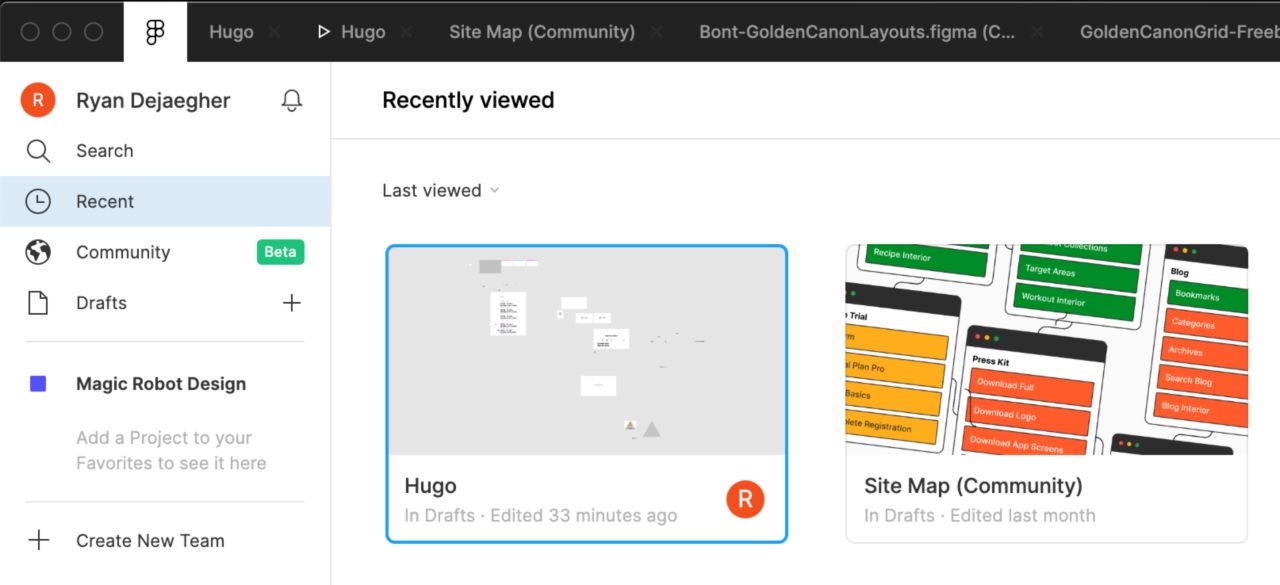The width and height of the screenshot is (1280, 585).
Task: Close the Bont-GoldenCanonLayouts tab
Action: coord(1037,32)
